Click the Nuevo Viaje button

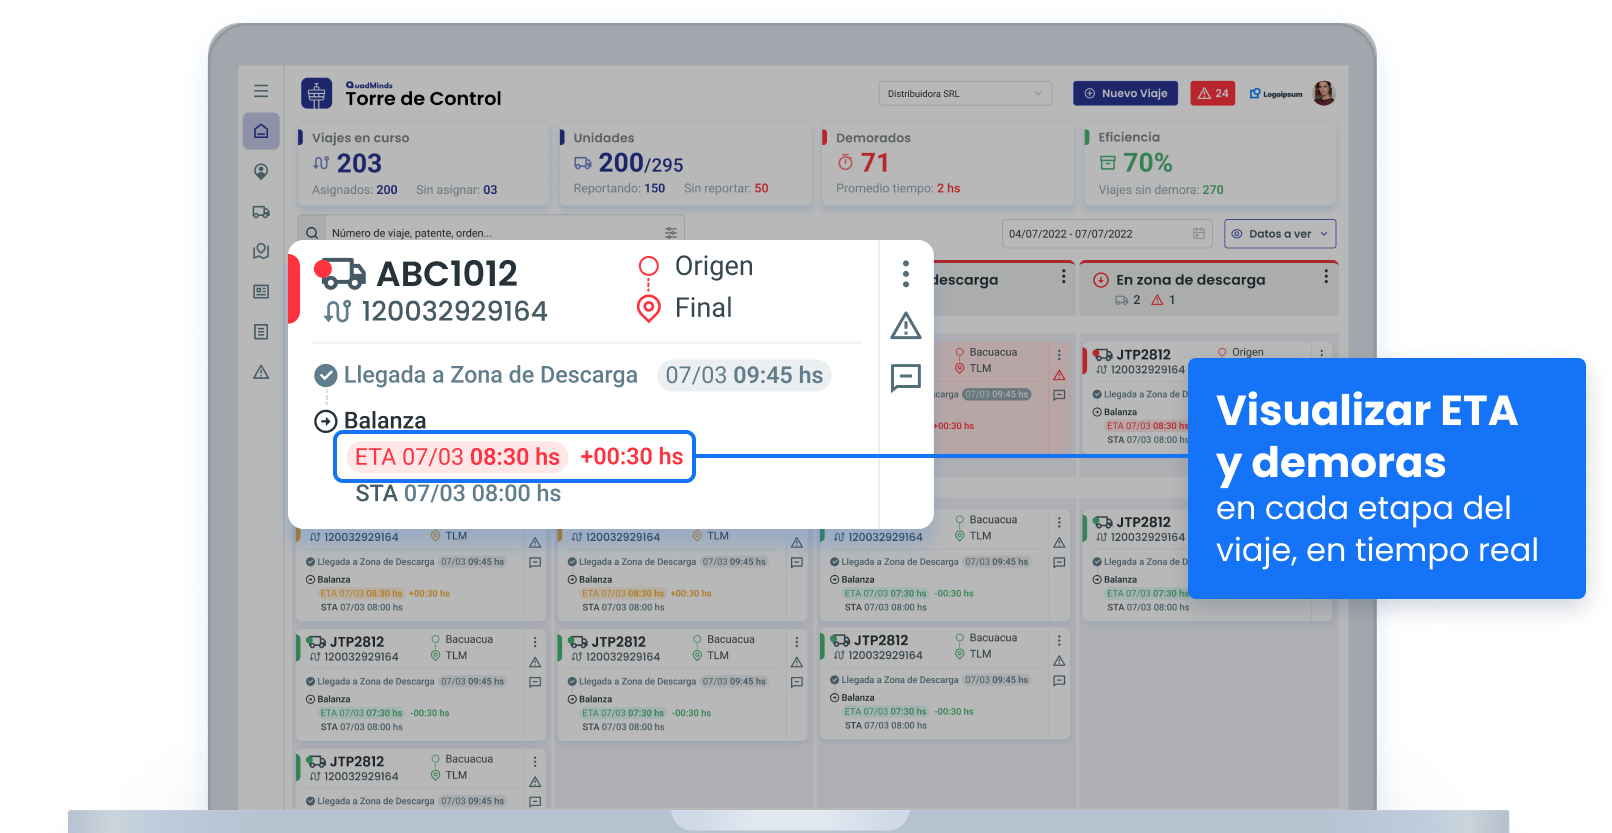(x=1125, y=93)
